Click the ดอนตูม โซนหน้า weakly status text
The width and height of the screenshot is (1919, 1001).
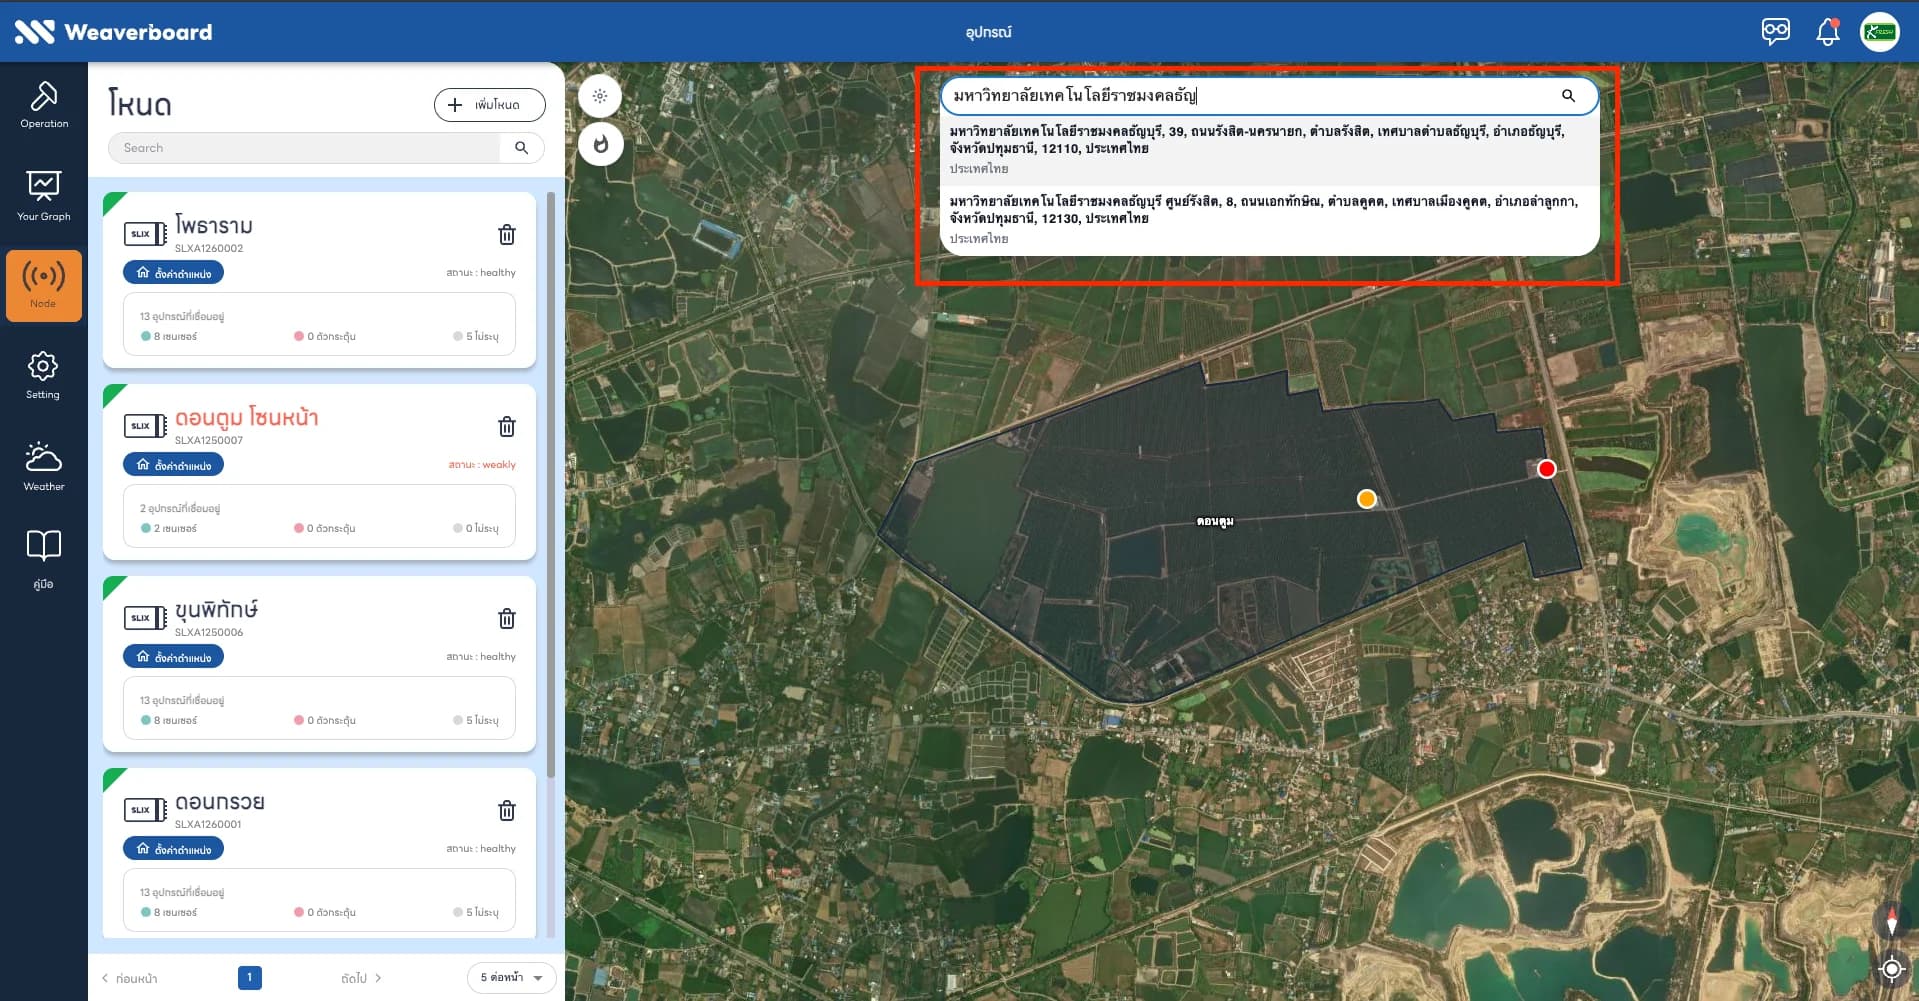click(482, 465)
